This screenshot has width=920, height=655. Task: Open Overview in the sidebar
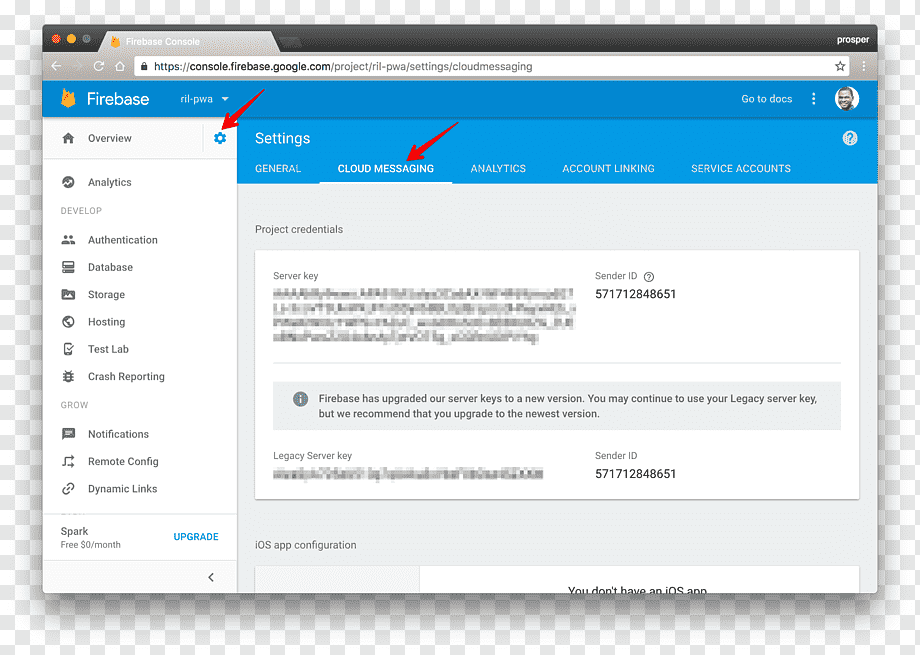110,139
